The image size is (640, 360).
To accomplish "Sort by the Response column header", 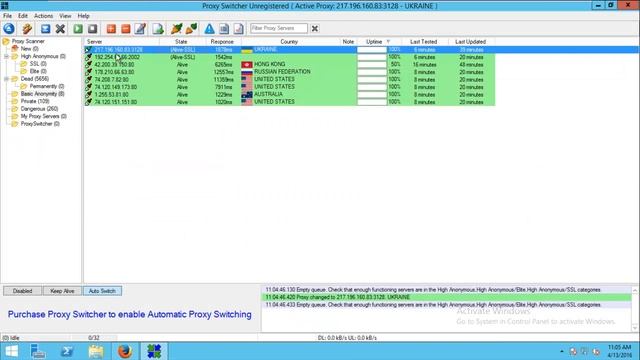I will click(222, 42).
